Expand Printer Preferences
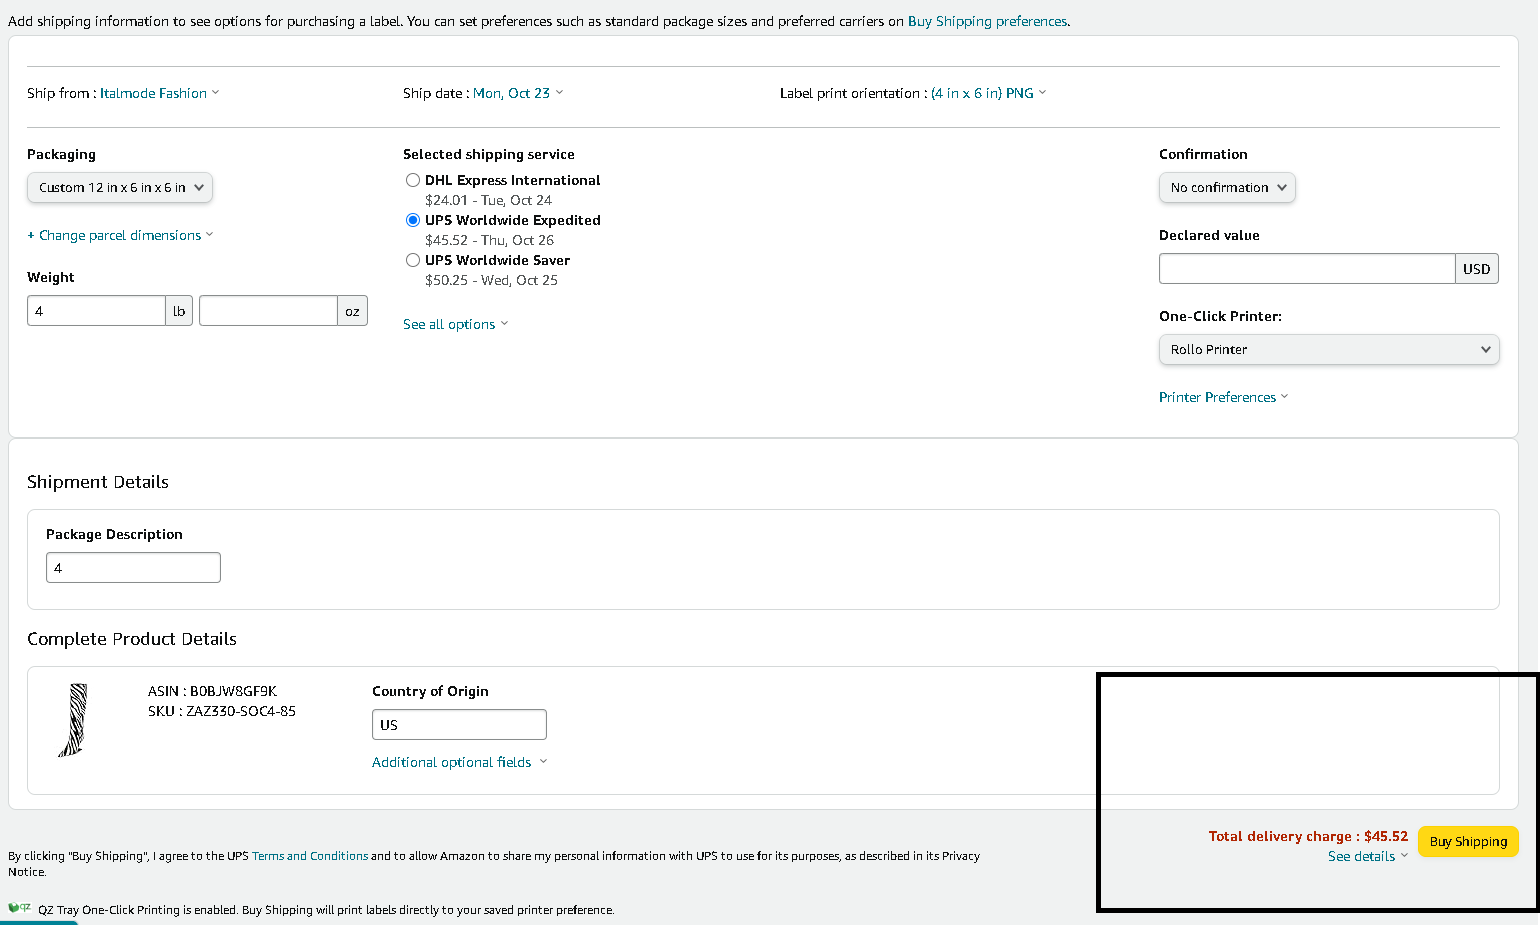 [1223, 397]
